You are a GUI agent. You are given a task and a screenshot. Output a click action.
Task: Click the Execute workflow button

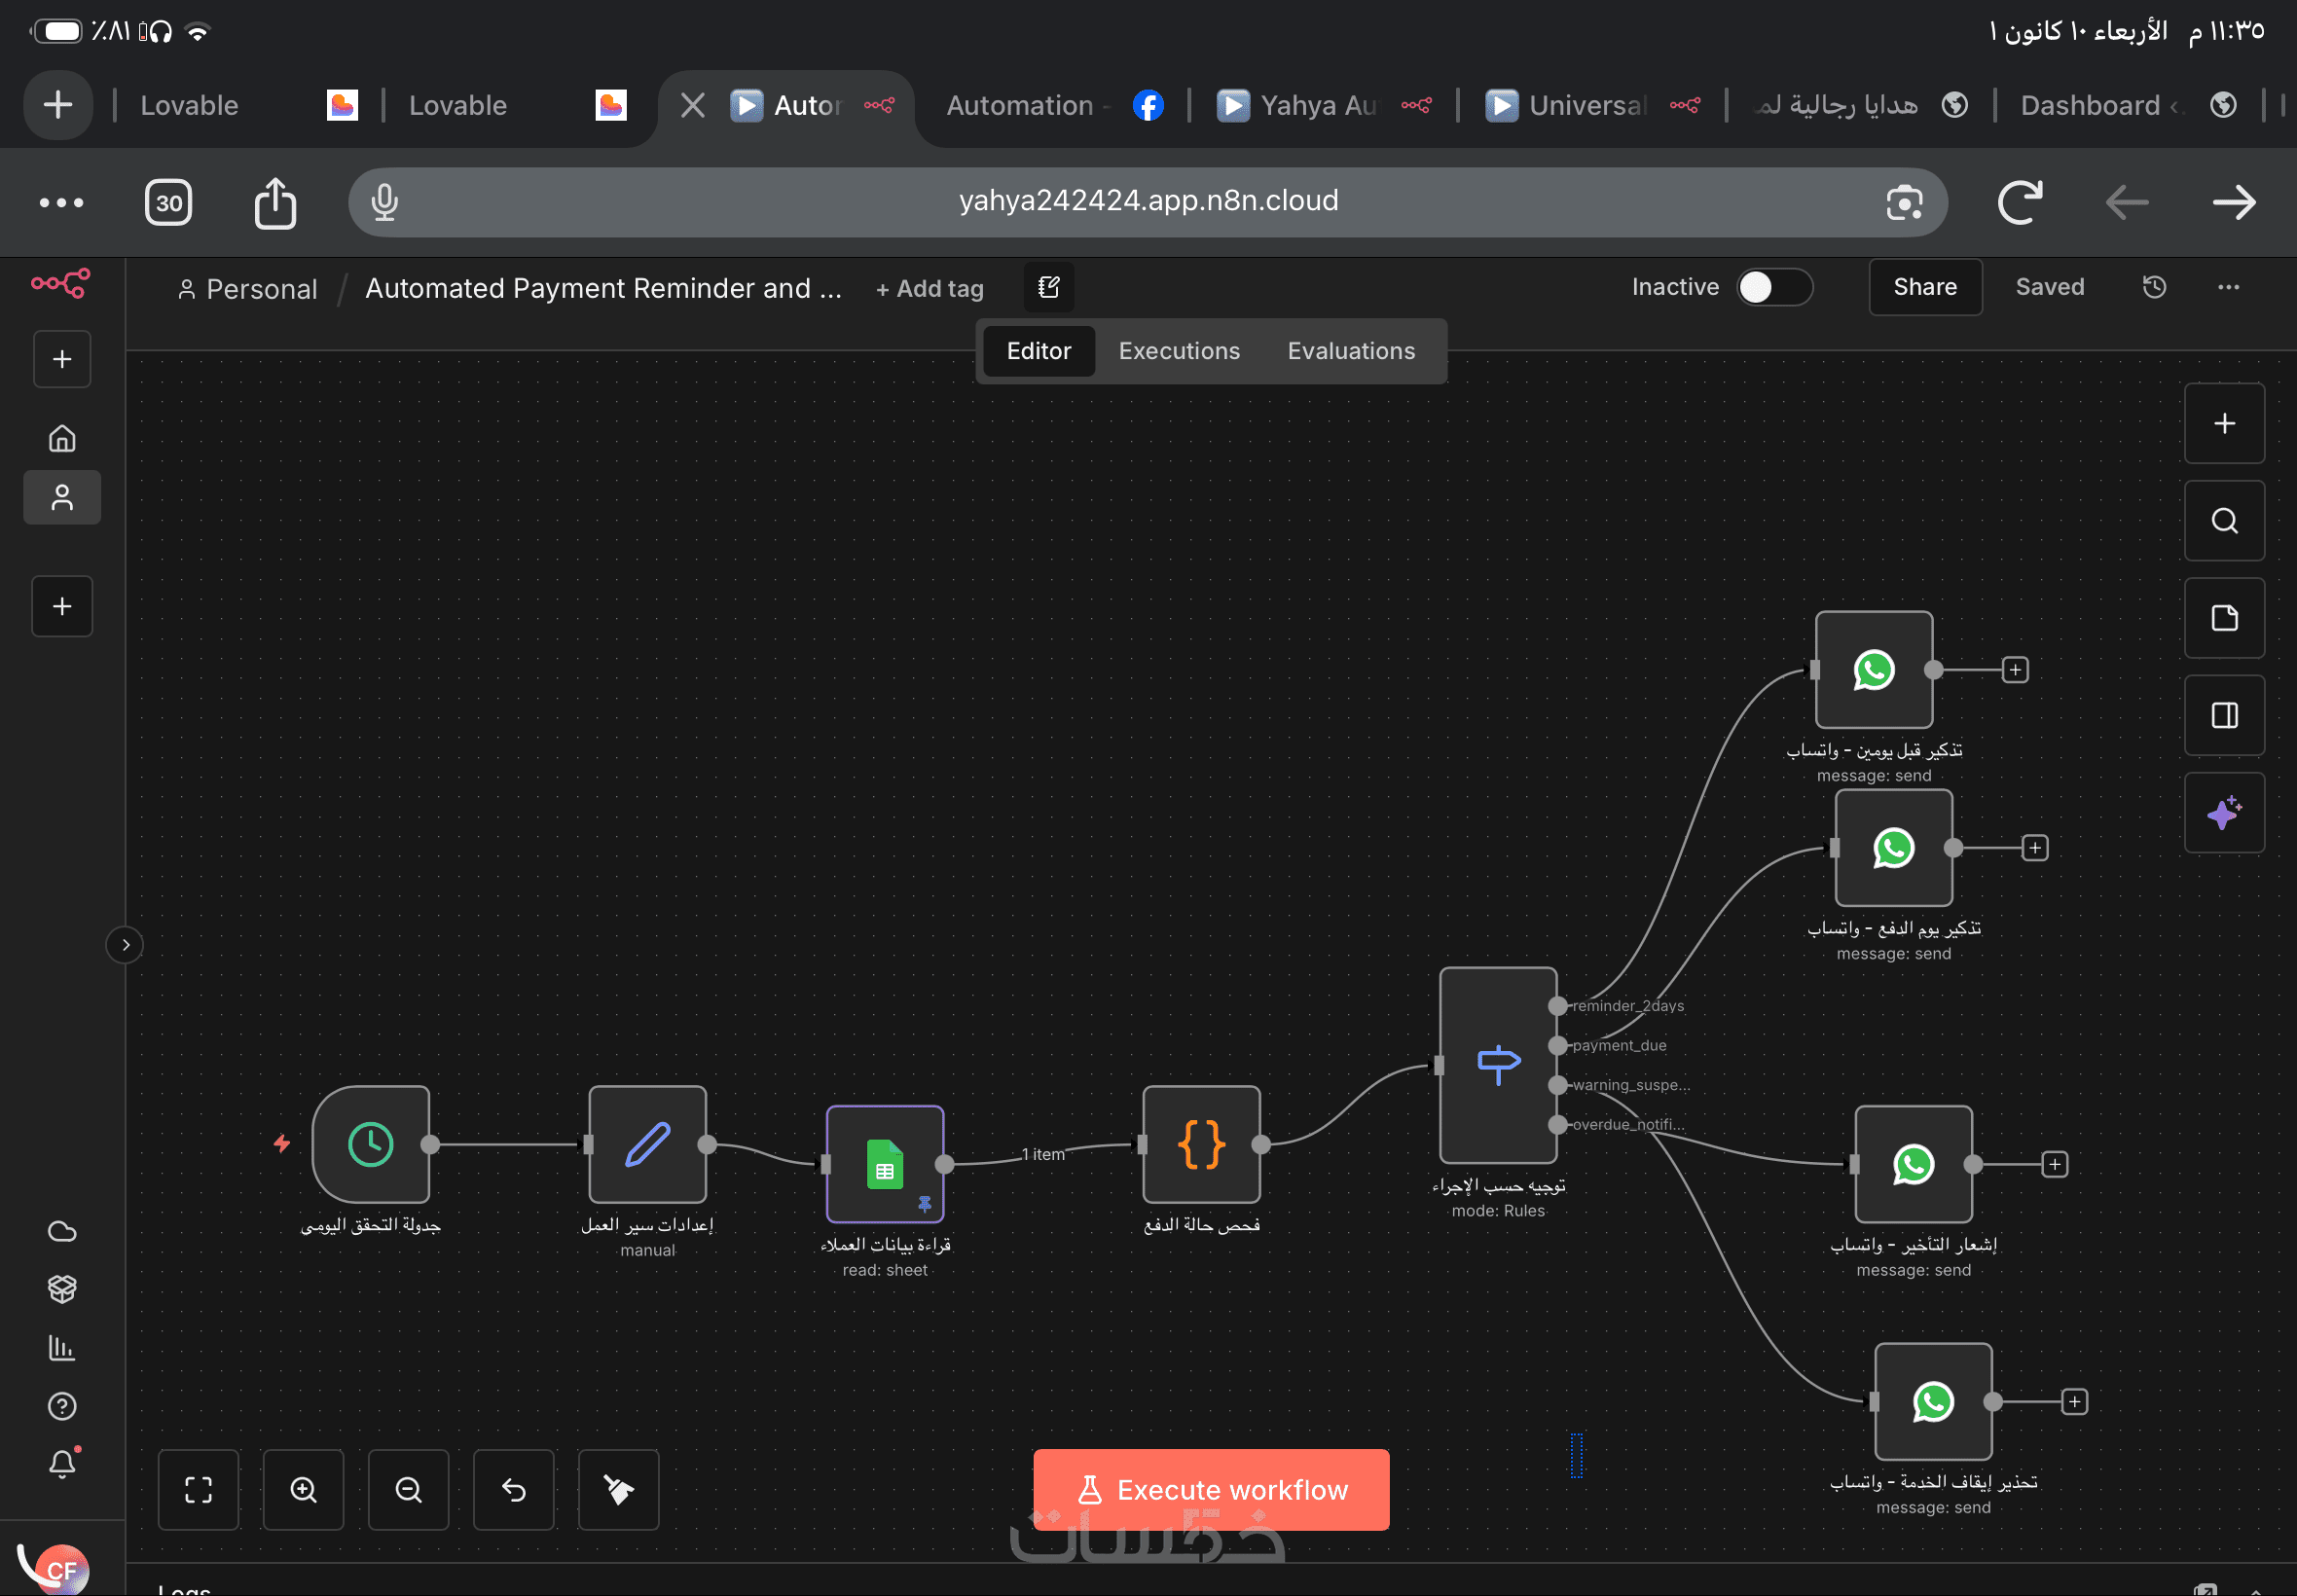point(1210,1489)
